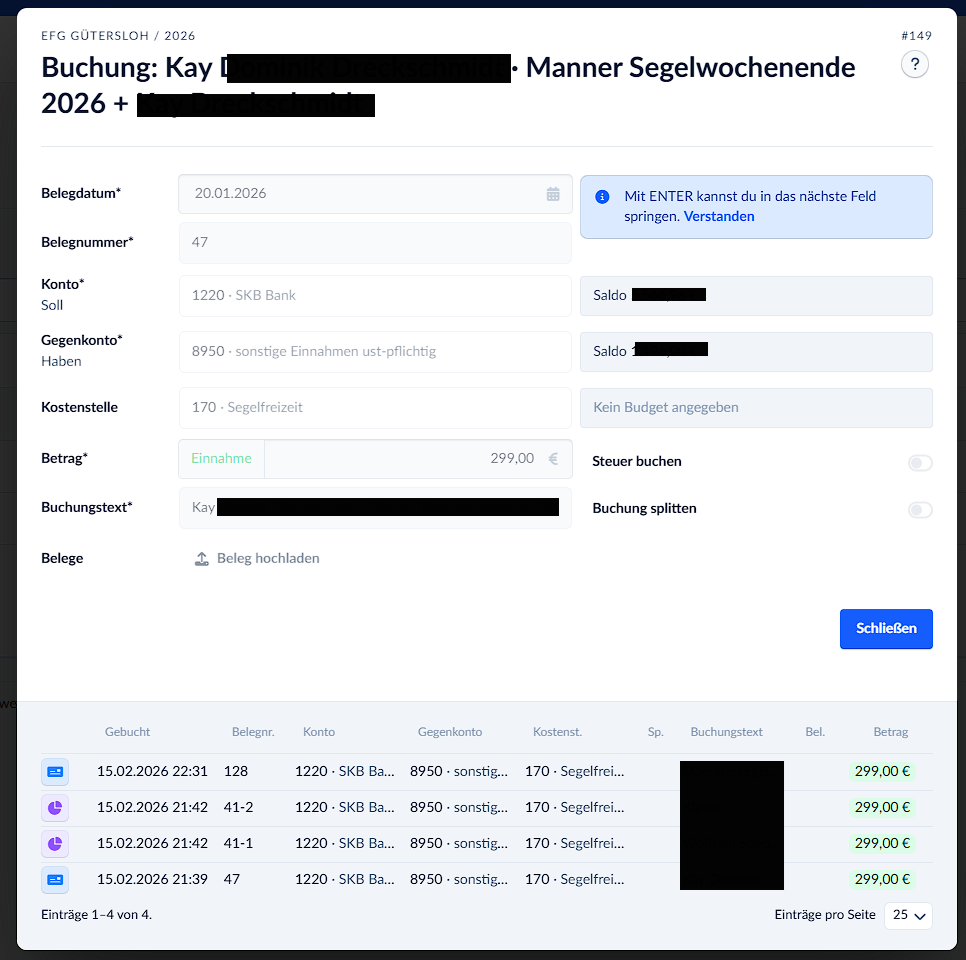Open Einträge pro Seite dropdown
The height and width of the screenshot is (960, 966).
click(908, 915)
